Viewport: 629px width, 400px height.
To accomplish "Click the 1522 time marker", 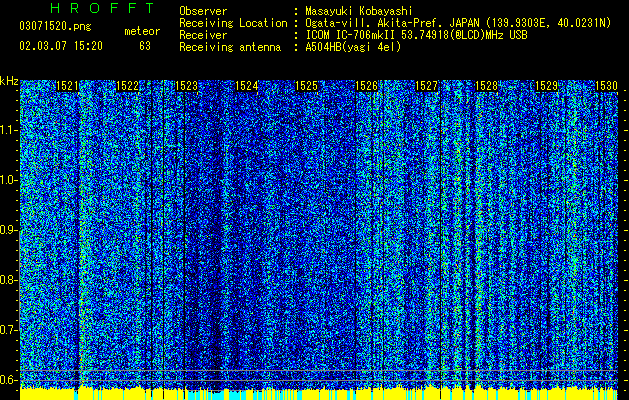I will [127, 86].
